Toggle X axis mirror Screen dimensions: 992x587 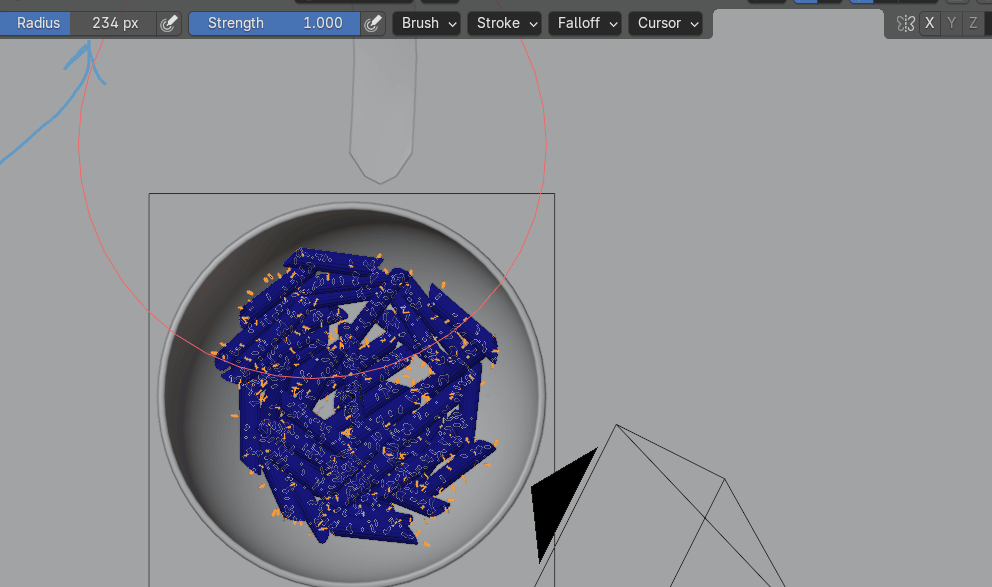(930, 23)
